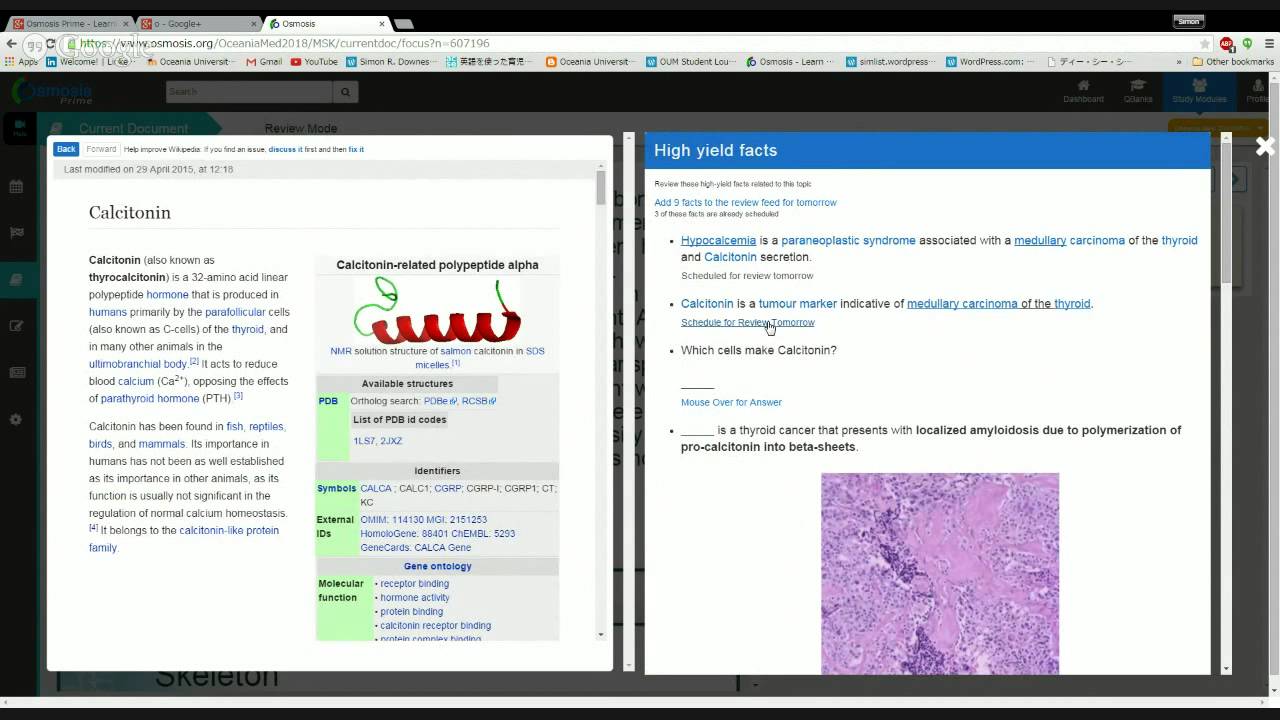Click the calcitonin NMR structure image

coord(437,309)
